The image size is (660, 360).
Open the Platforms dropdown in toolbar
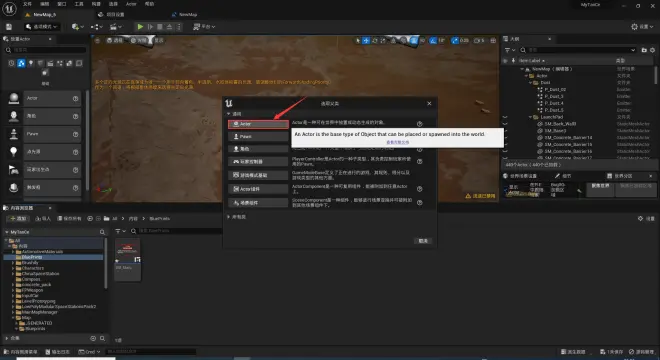(204, 27)
